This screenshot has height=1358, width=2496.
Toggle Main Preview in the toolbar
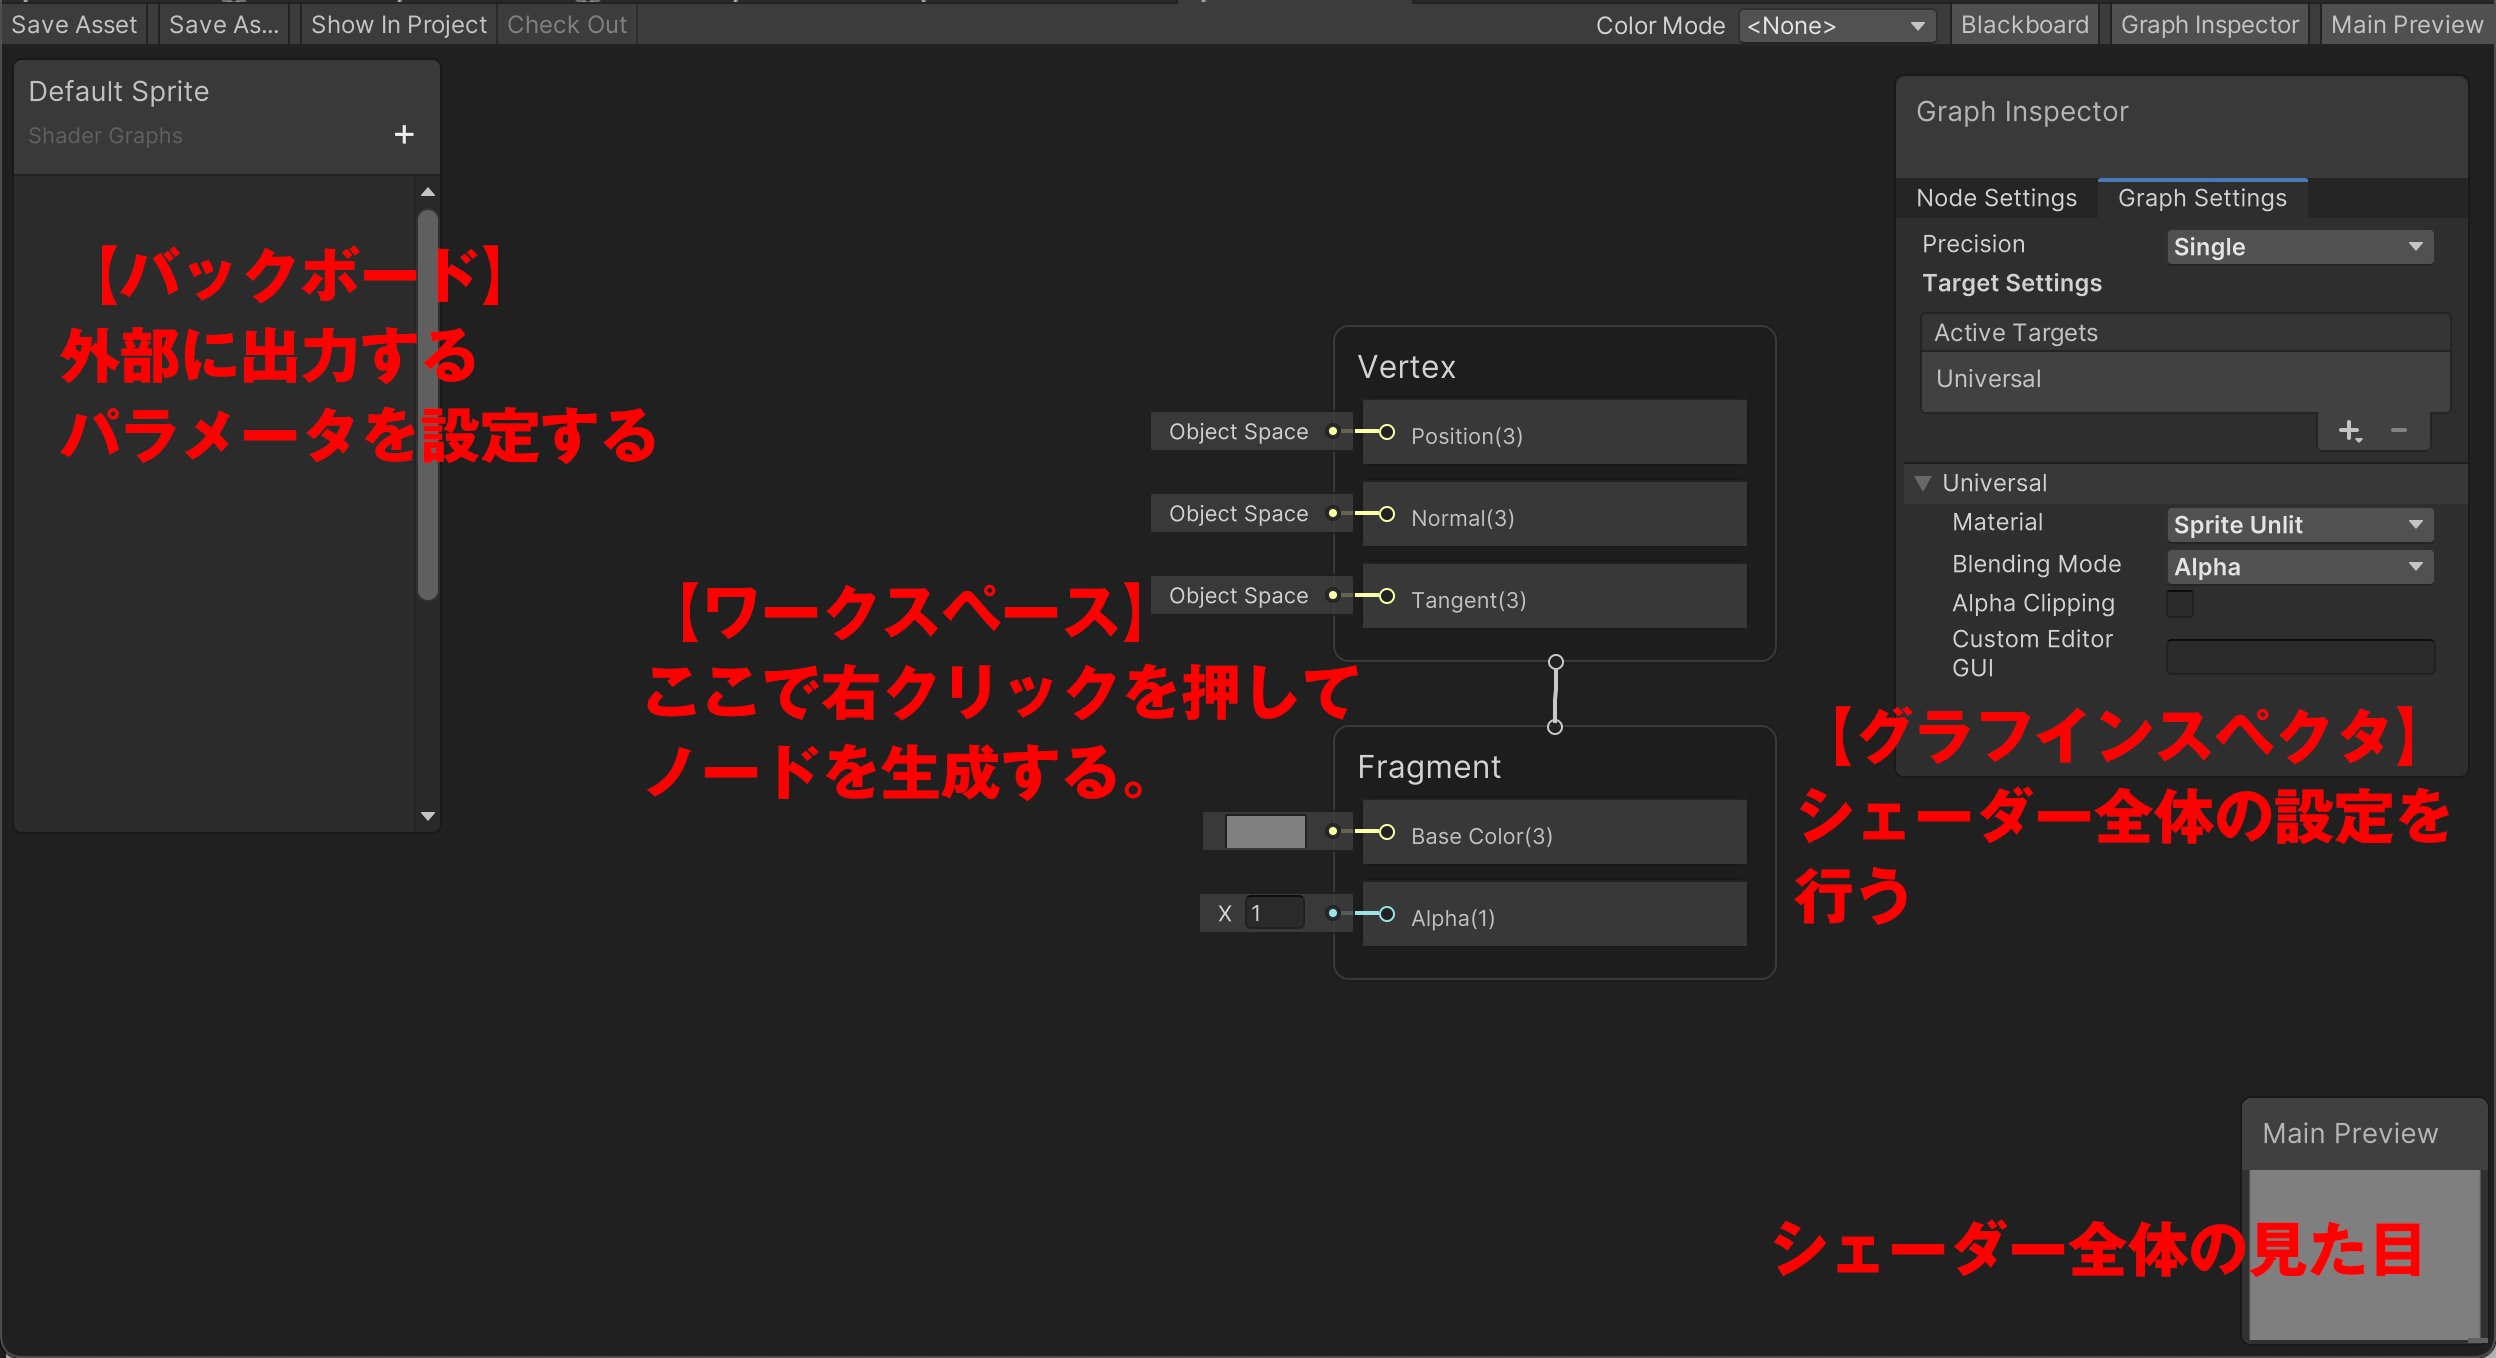click(x=2406, y=25)
